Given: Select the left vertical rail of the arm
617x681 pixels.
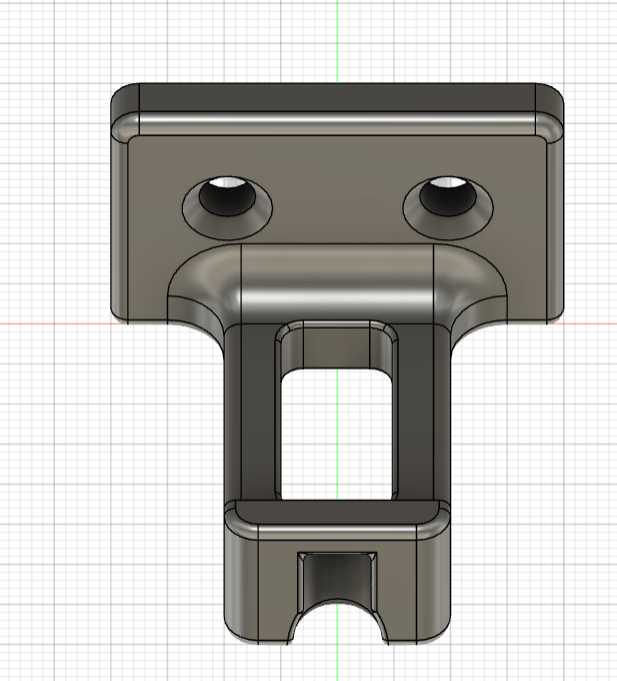Looking at the screenshot, I should [x=258, y=413].
